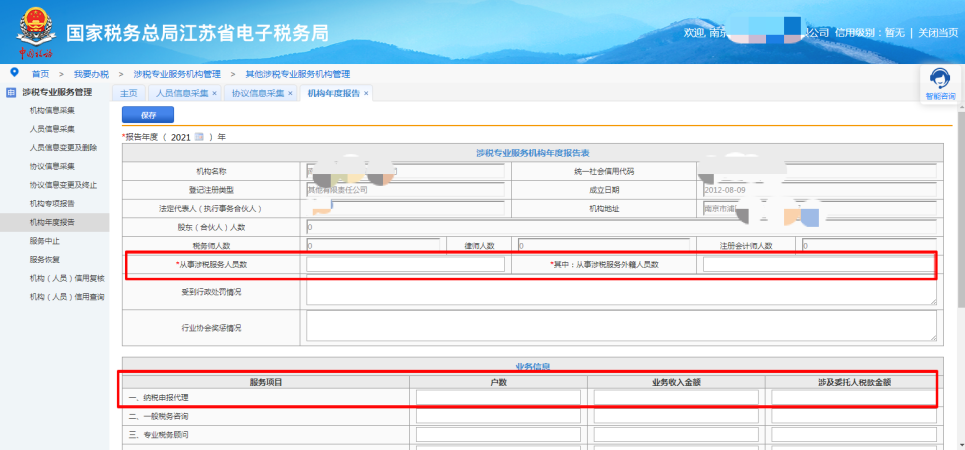Close the 人员信息采集 tab
This screenshot has height=450, width=965.
[214, 93]
